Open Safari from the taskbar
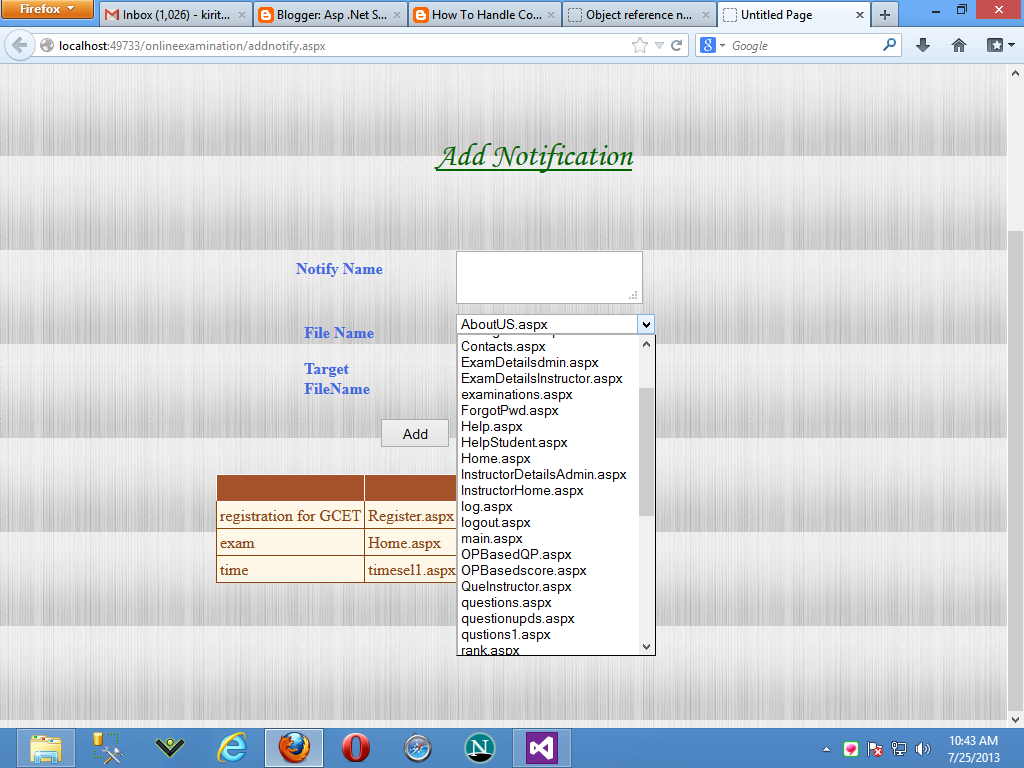 point(417,747)
